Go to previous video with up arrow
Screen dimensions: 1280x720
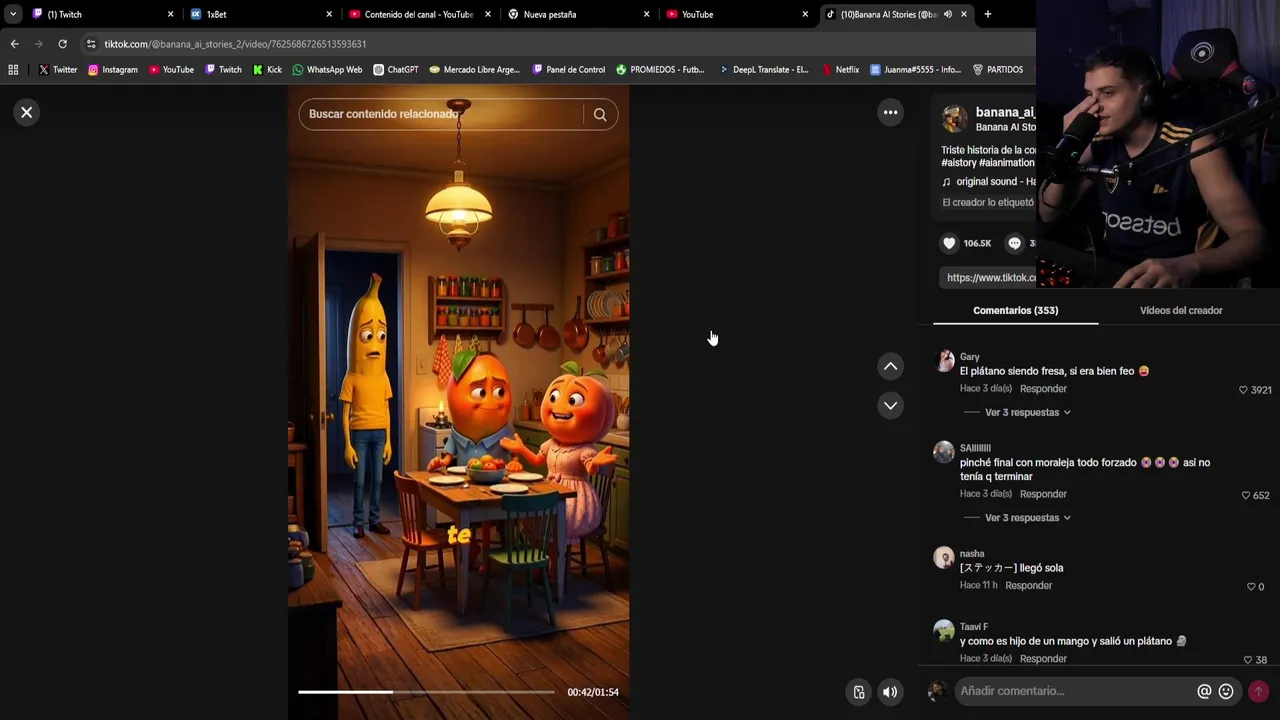[890, 367]
